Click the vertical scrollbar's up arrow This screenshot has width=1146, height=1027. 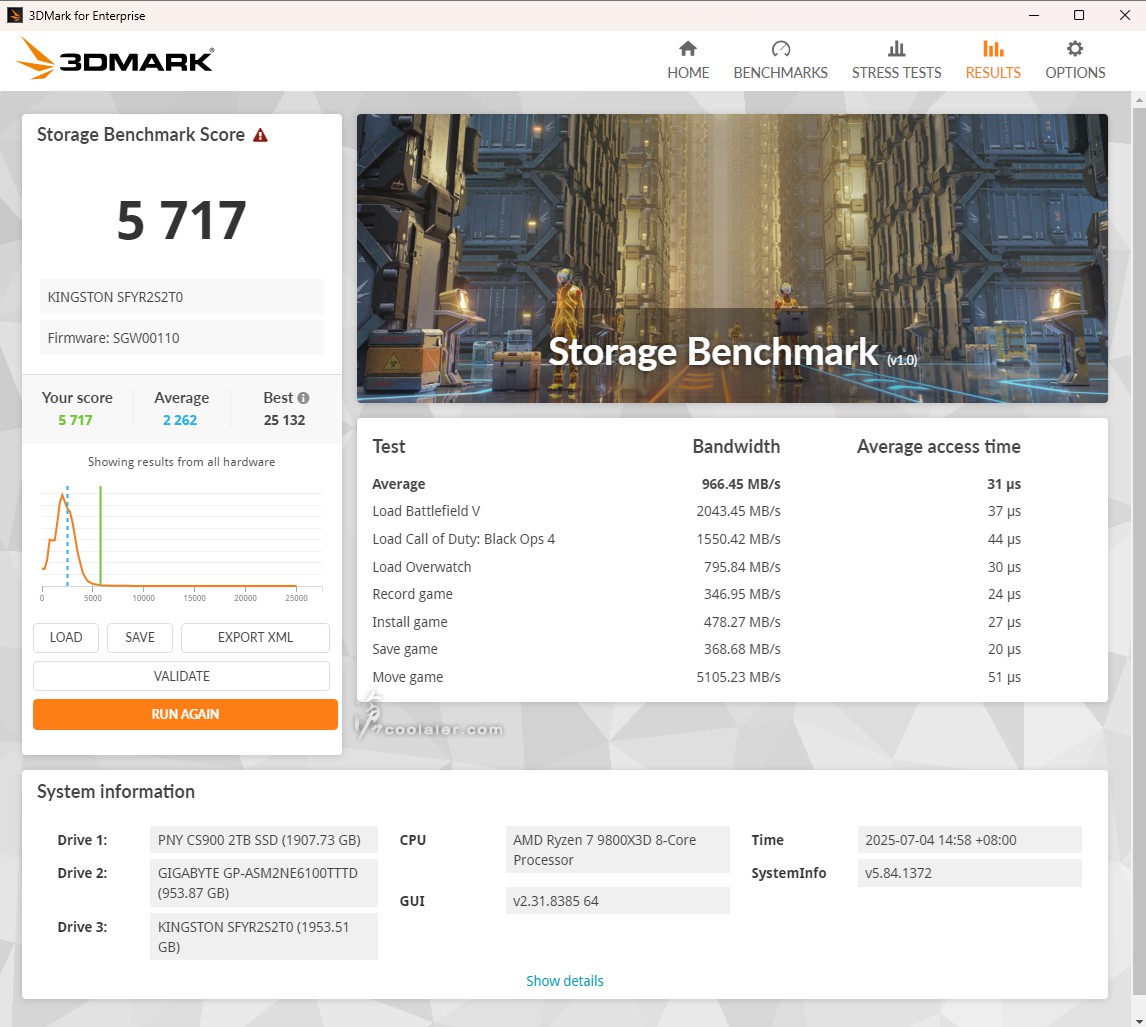click(1139, 99)
